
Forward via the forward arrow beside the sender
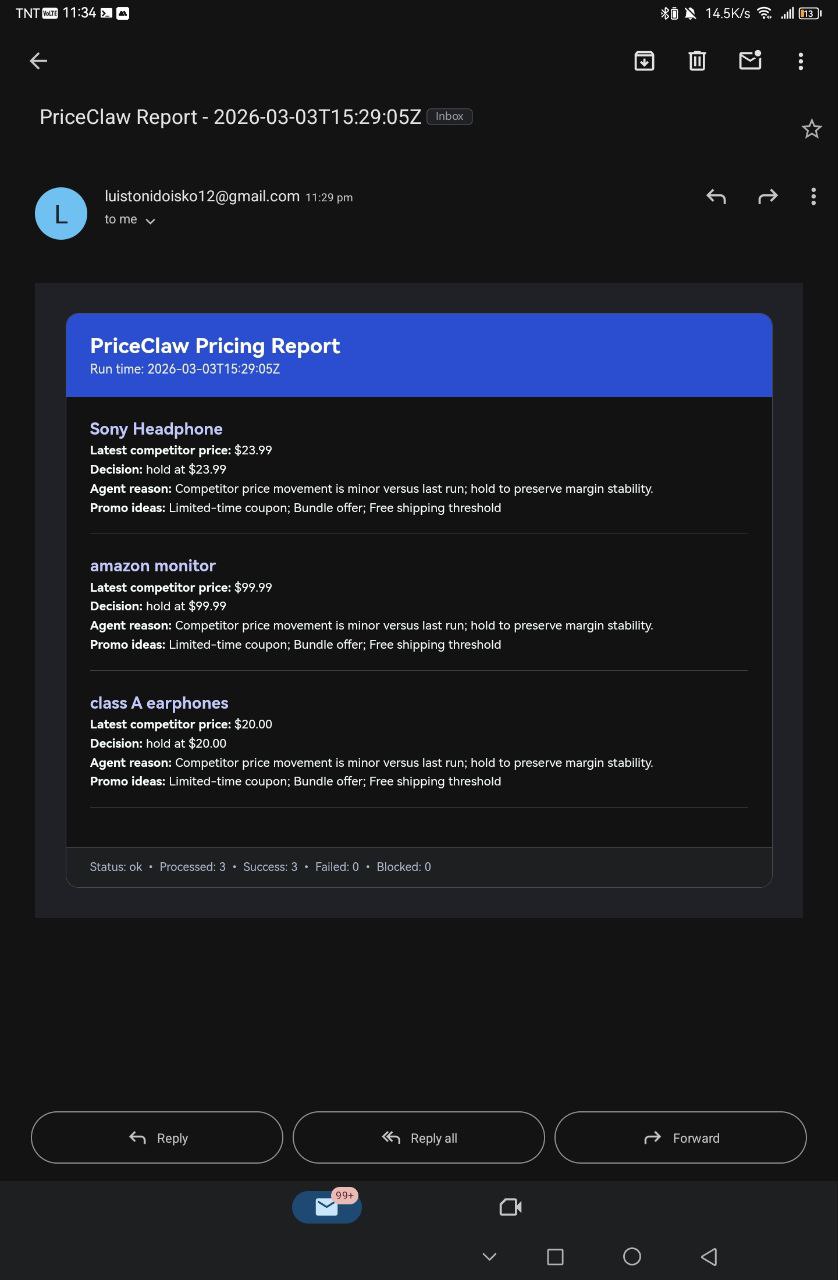[767, 196]
